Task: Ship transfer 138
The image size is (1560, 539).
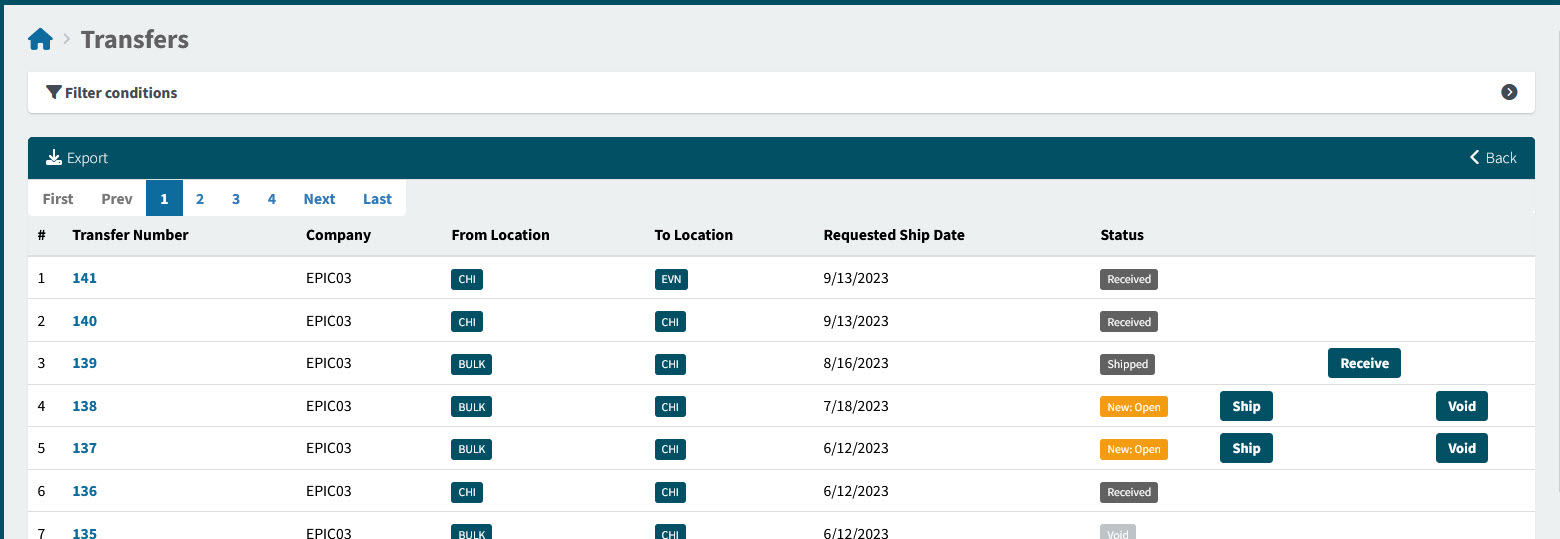Action: coord(1246,406)
